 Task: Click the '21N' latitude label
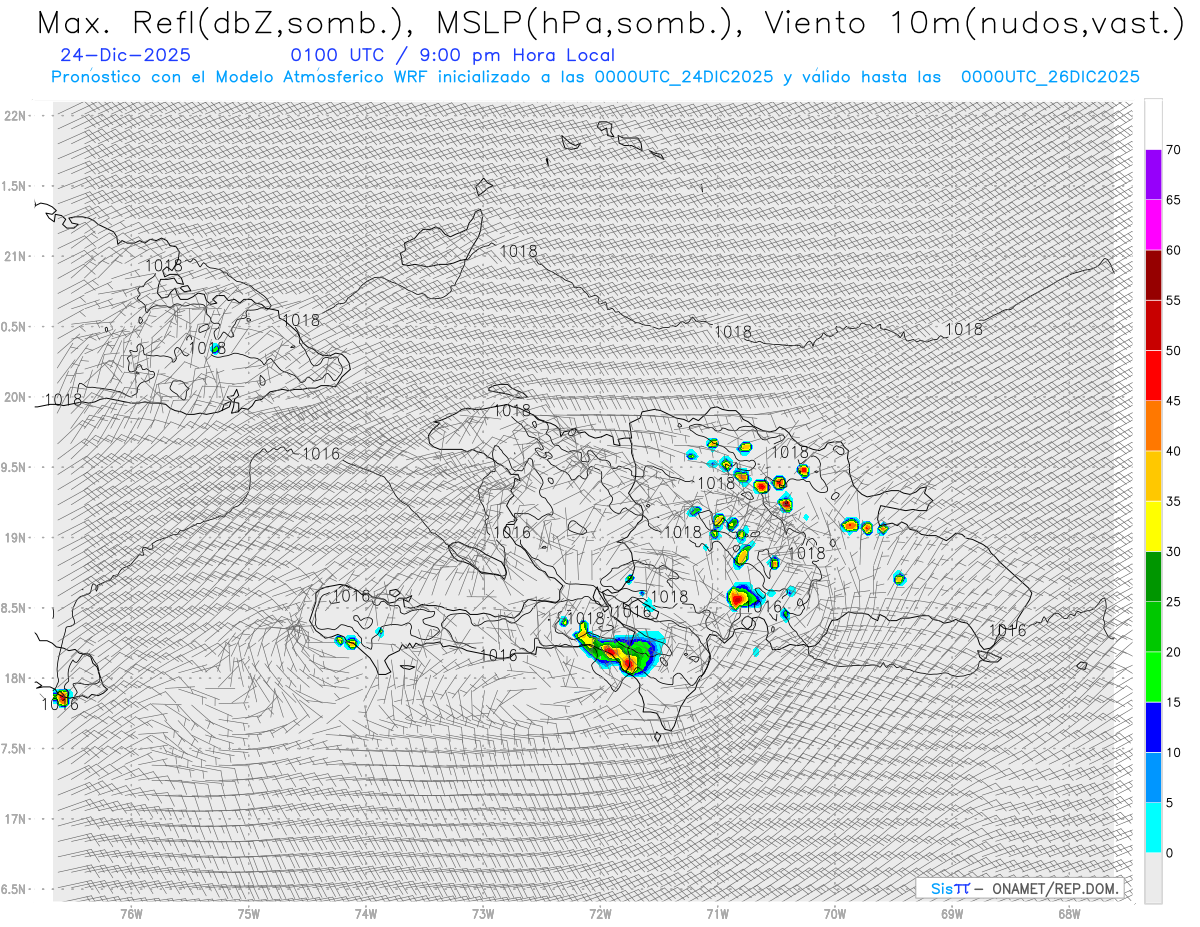click(x=17, y=256)
